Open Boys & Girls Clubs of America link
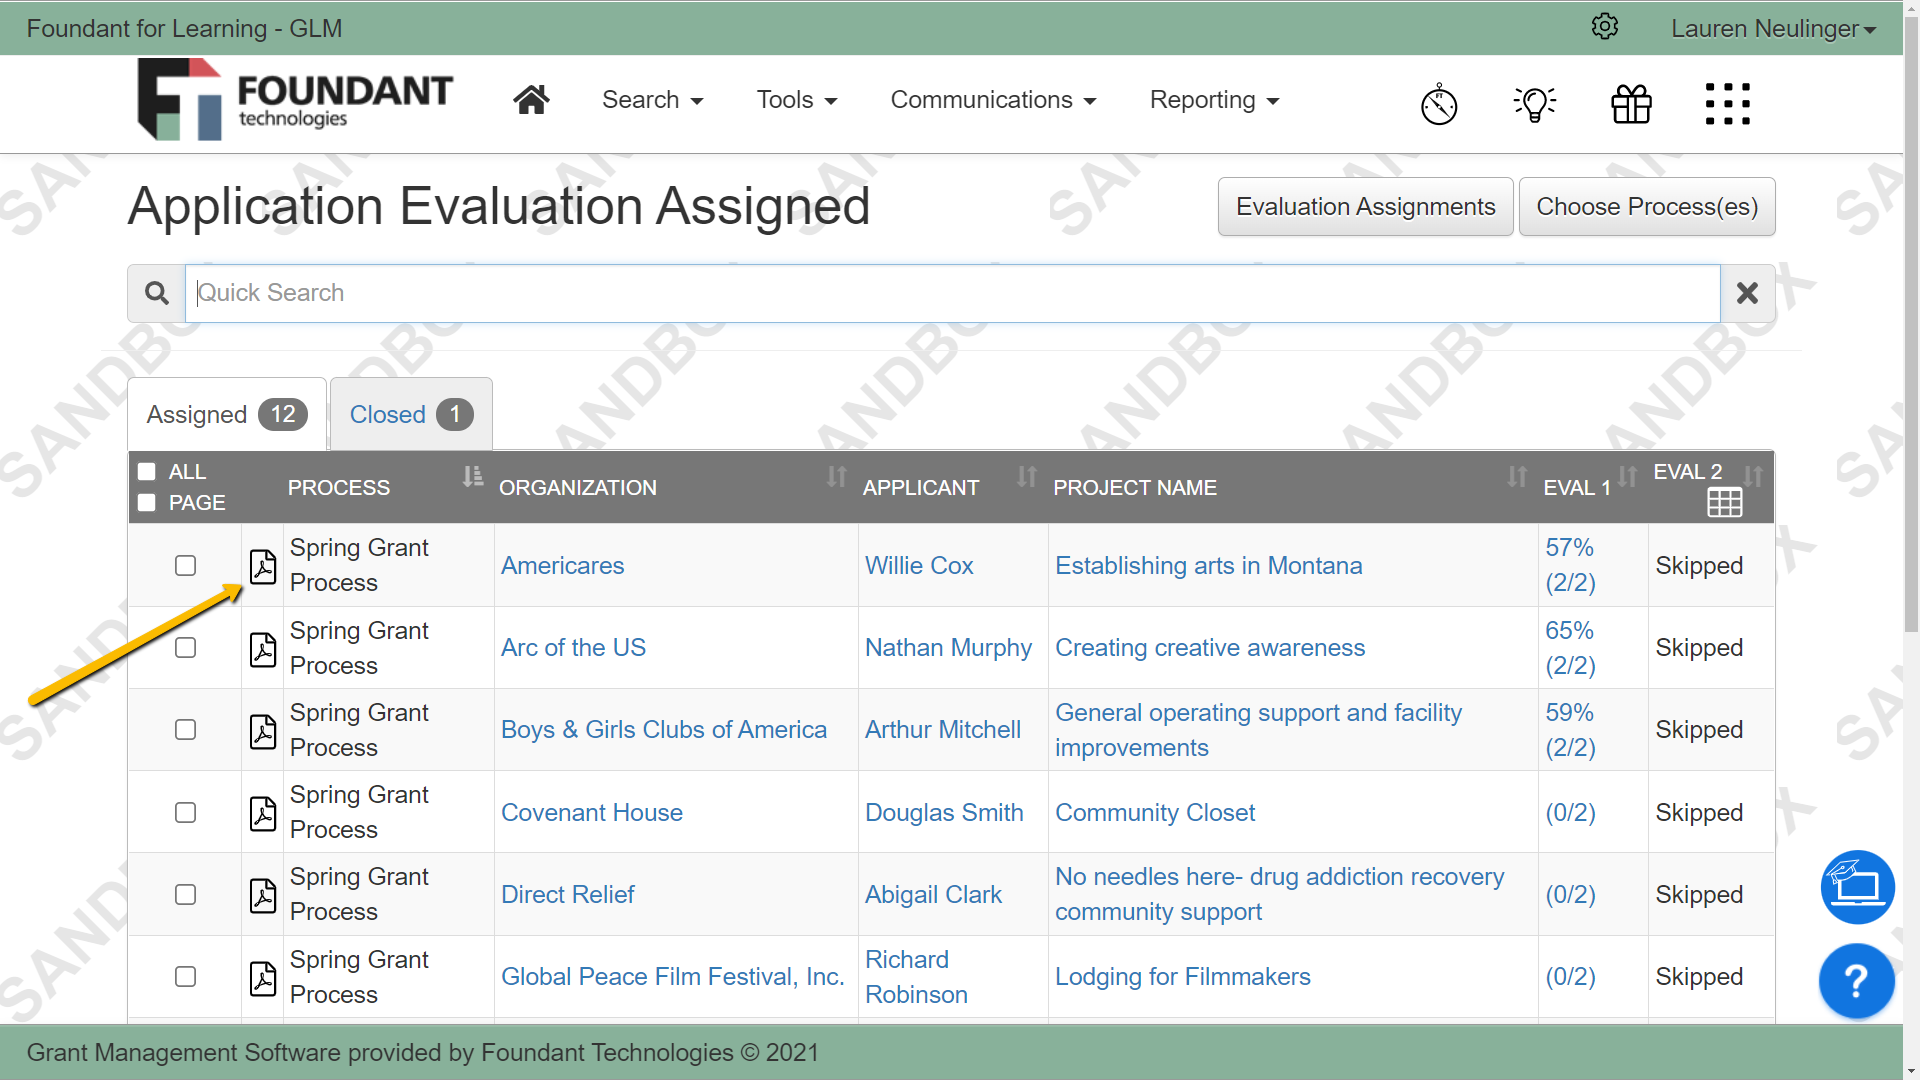The width and height of the screenshot is (1920, 1080). (x=663, y=729)
